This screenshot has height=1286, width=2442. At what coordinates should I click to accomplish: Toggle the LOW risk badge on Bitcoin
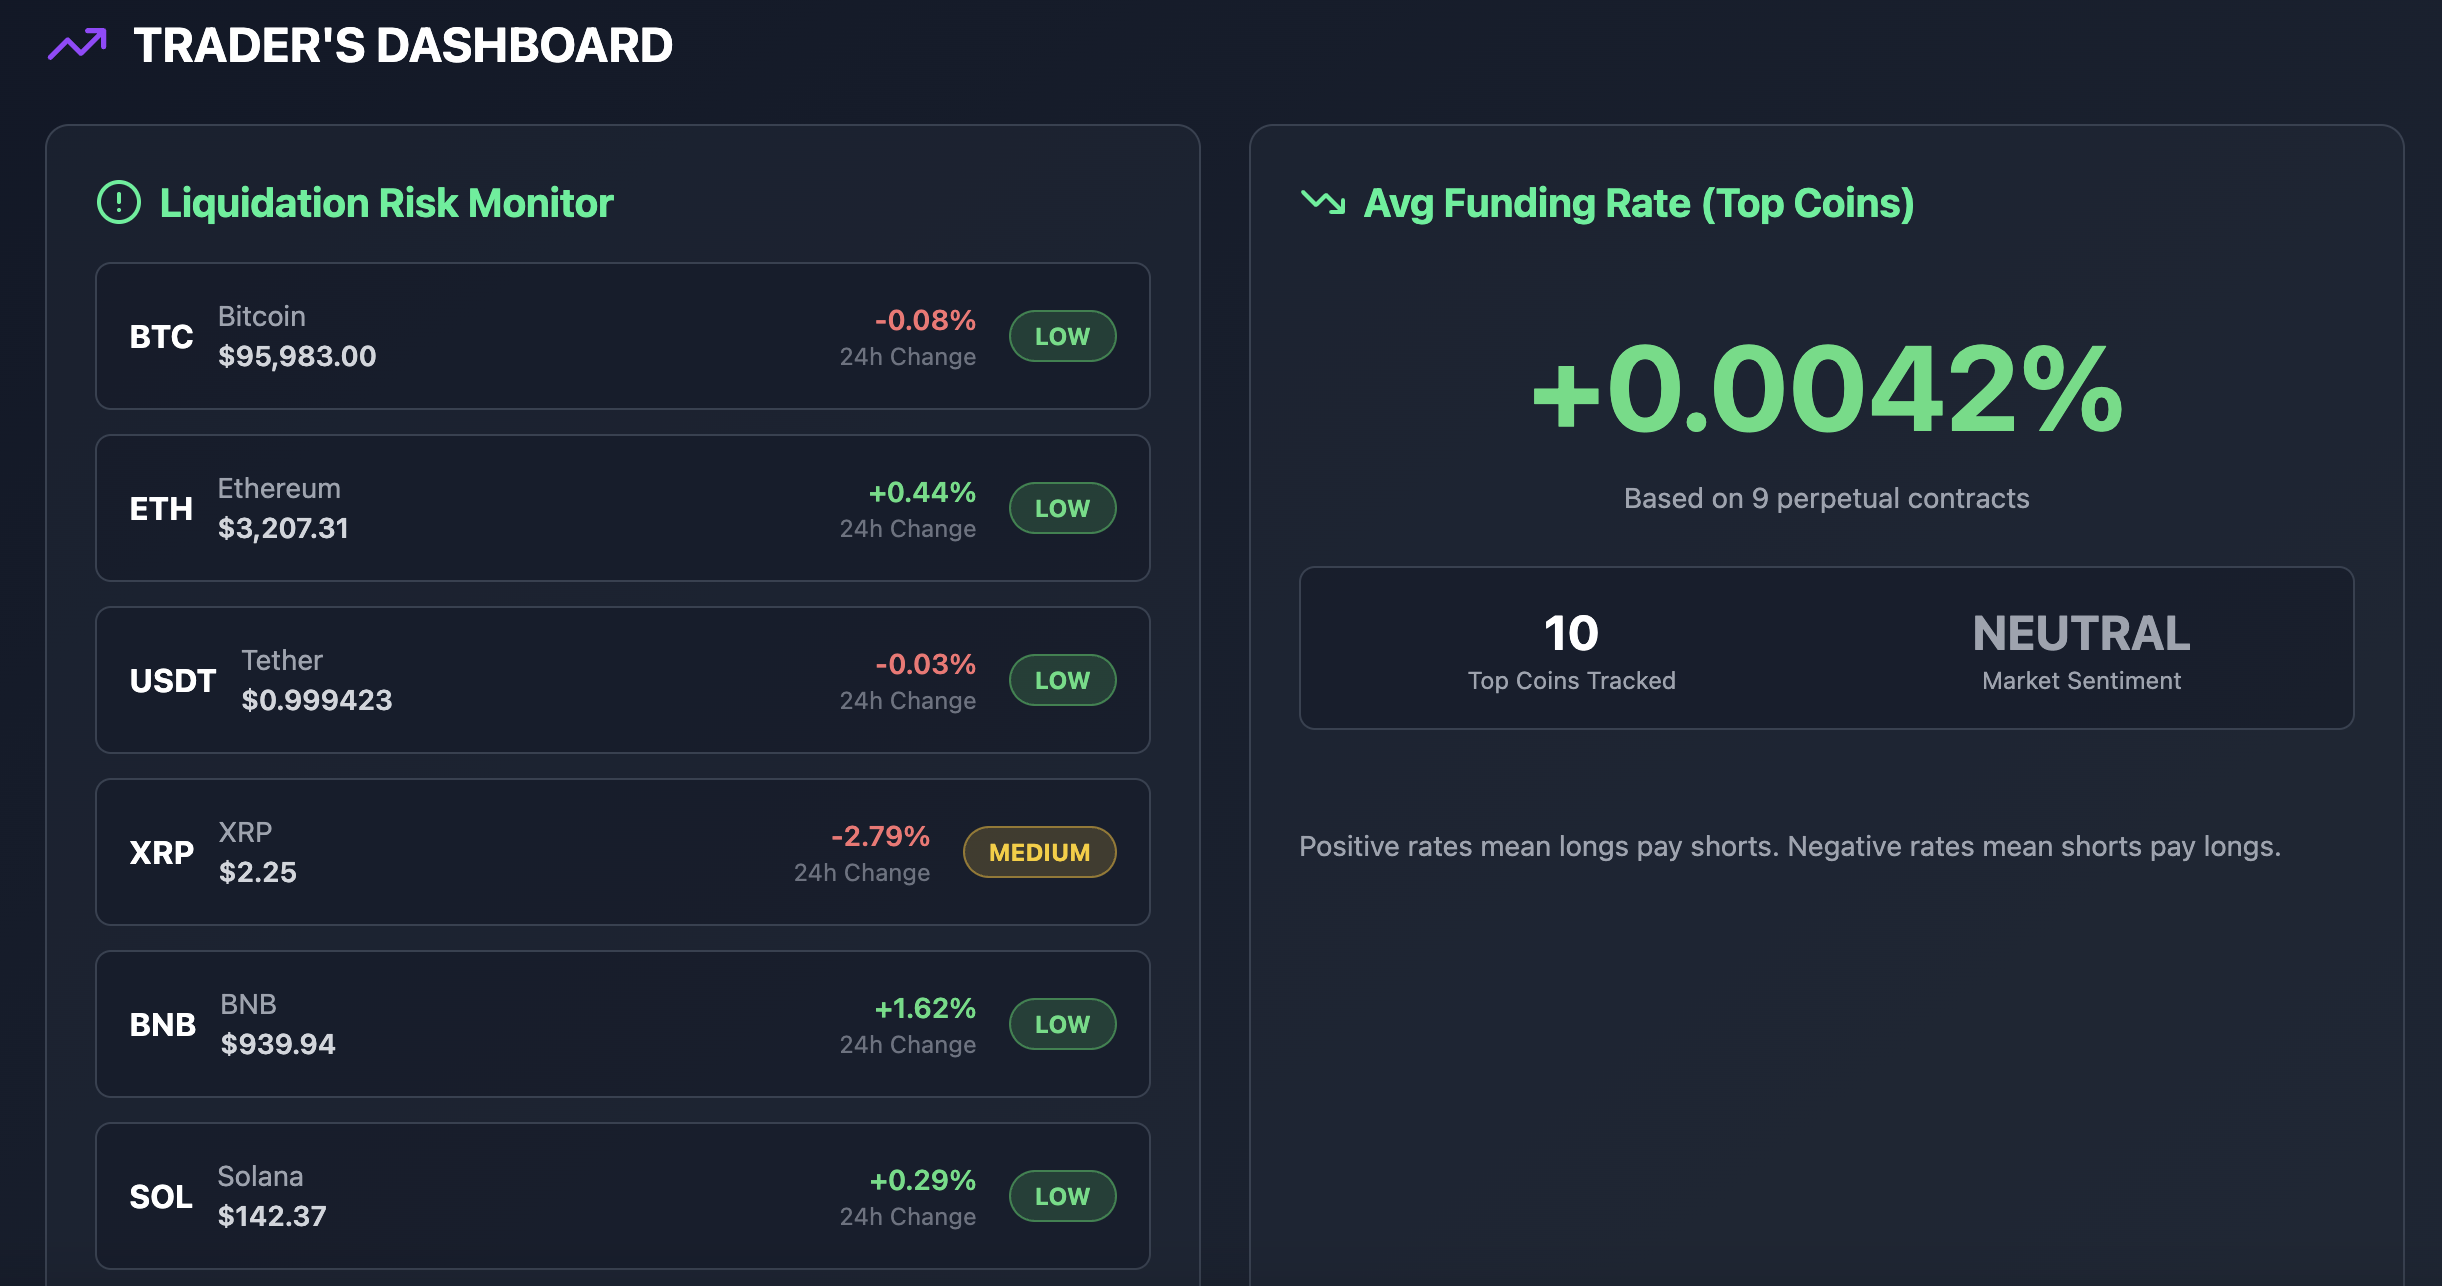(1062, 336)
